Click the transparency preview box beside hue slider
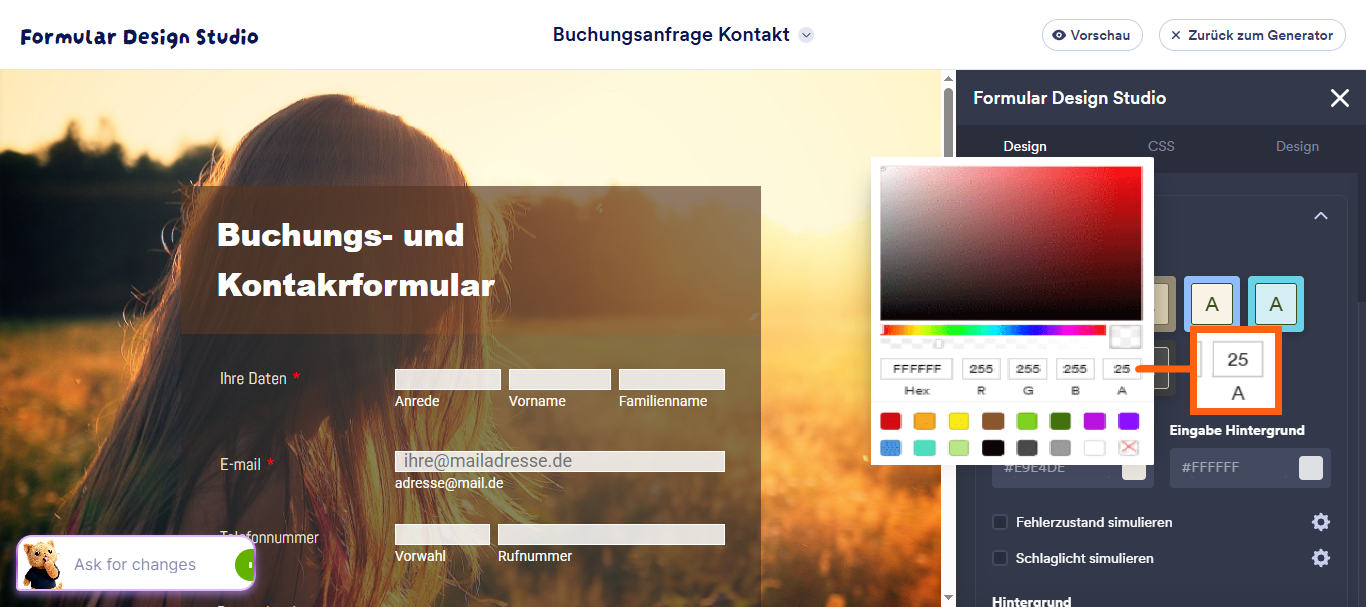The image size is (1366, 607). [x=1126, y=337]
